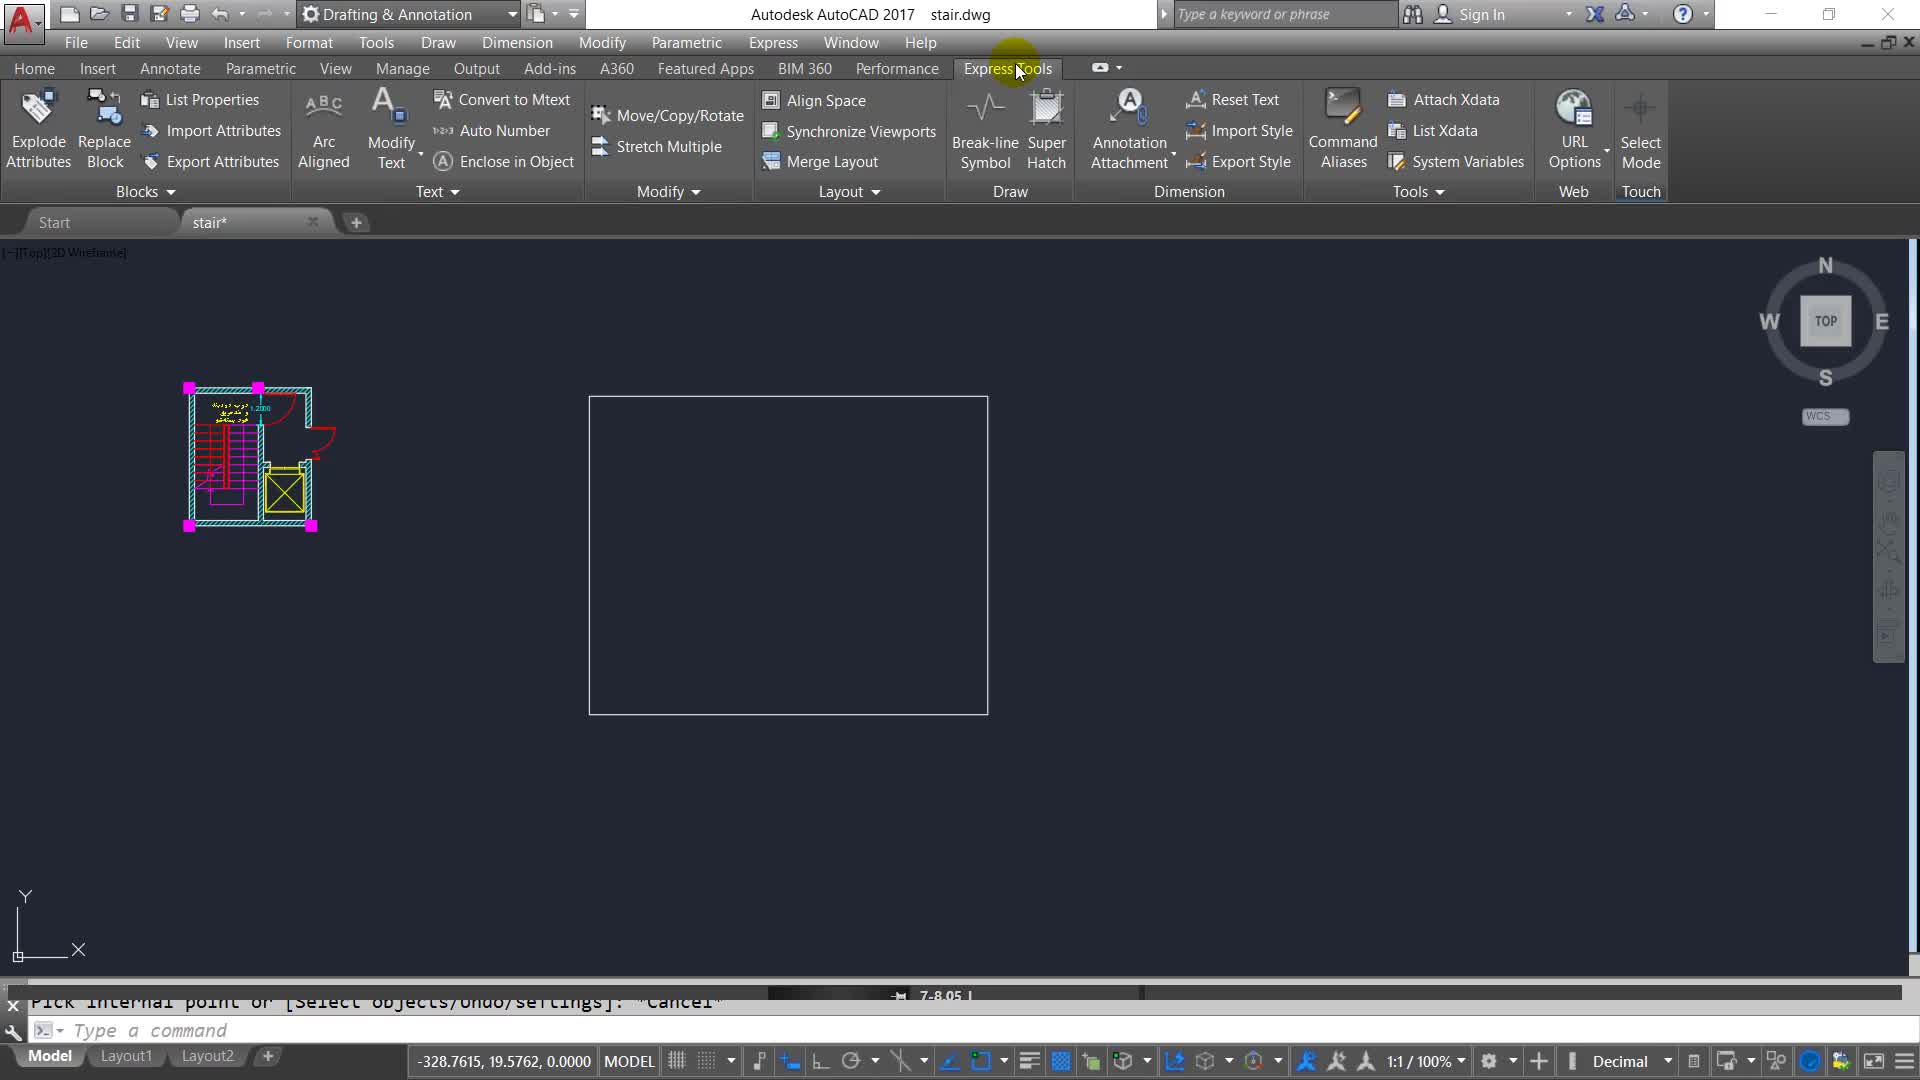Click the Select Mode touch icon
Screen dimensions: 1920x1080
[x=1640, y=130]
